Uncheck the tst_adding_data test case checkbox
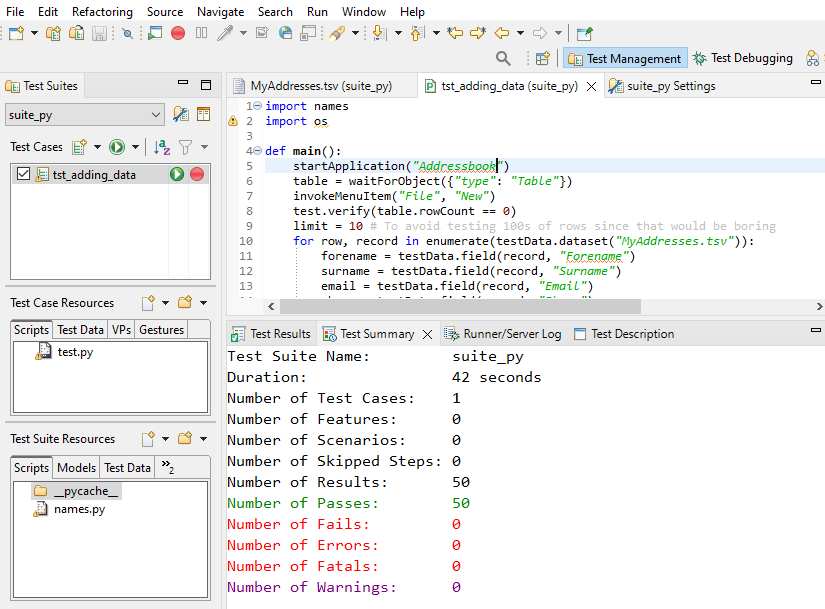 point(24,175)
